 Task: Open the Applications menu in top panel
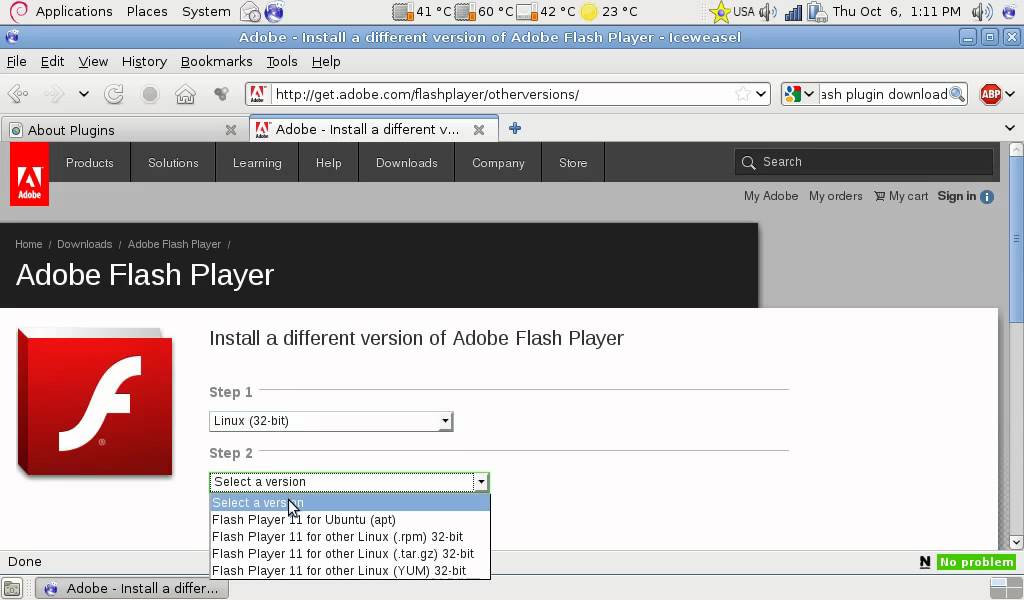(x=74, y=11)
